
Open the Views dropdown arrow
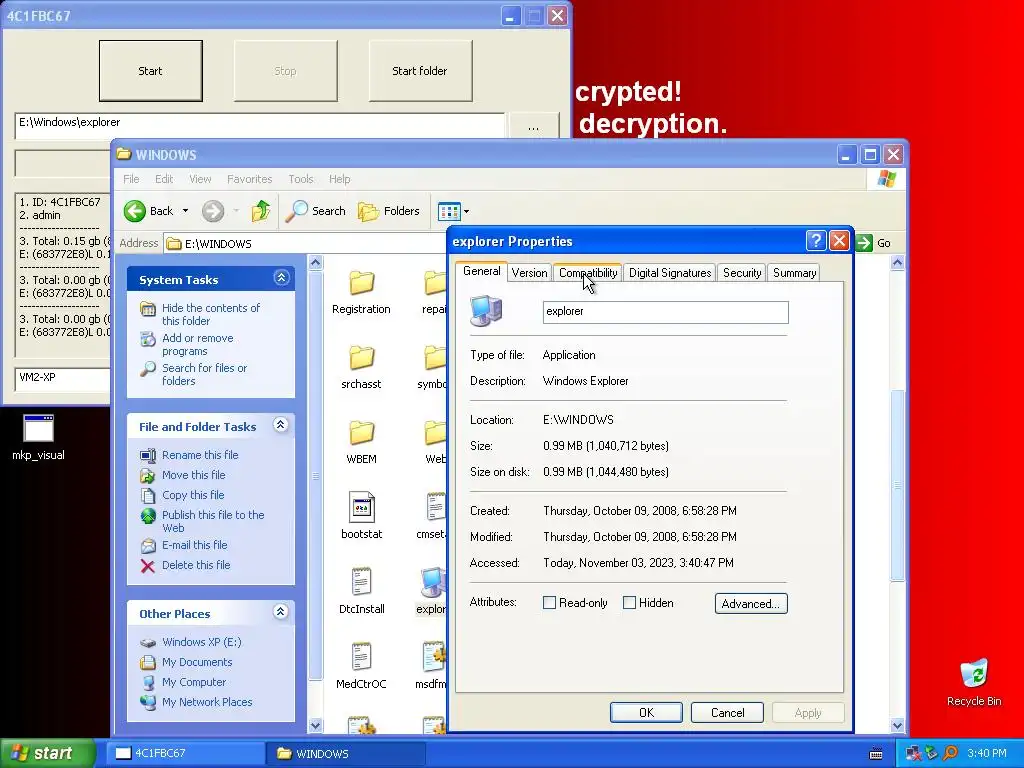tap(466, 212)
